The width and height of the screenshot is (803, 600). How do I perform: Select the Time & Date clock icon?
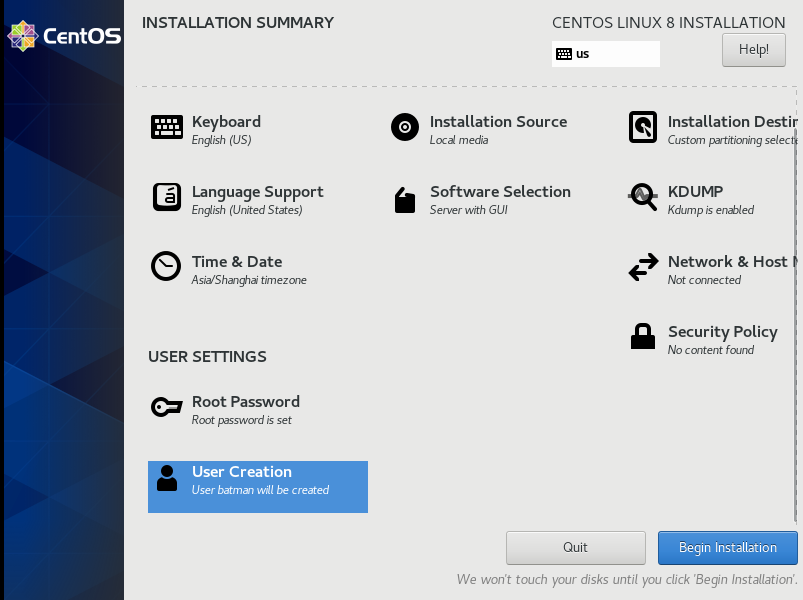click(166, 266)
